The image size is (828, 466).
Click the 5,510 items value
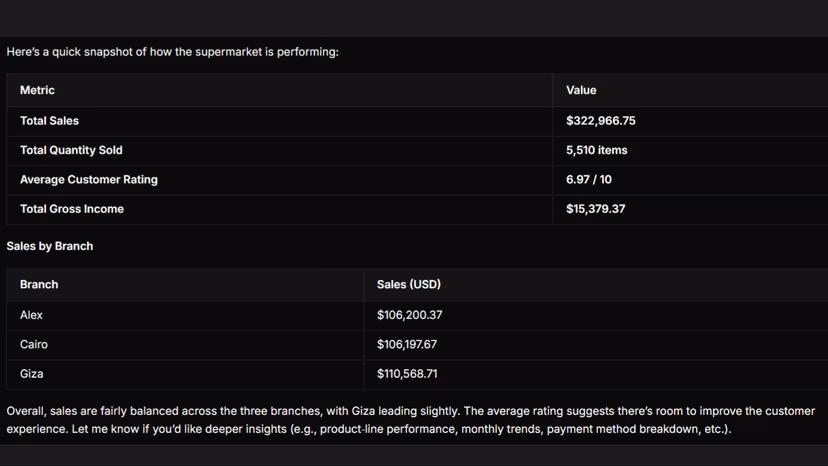tap(596, 150)
